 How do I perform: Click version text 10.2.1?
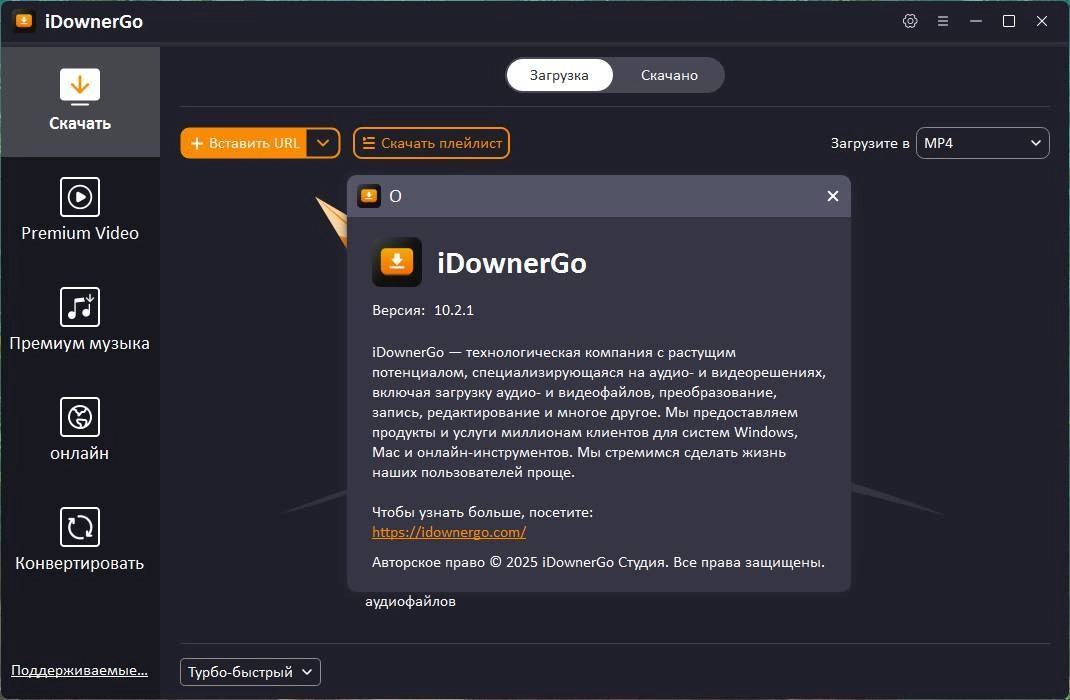click(454, 310)
